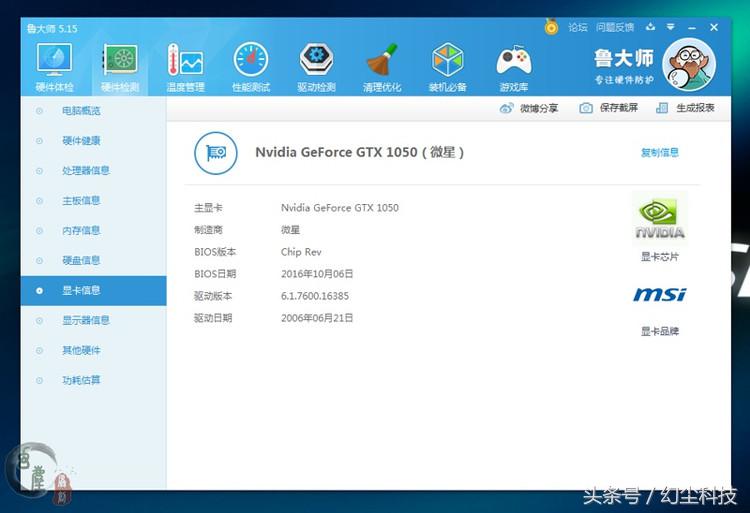Image resolution: width=750 pixels, height=513 pixels.
Task: Click the Weibo icon beside 微博分享
Action: tap(506, 108)
